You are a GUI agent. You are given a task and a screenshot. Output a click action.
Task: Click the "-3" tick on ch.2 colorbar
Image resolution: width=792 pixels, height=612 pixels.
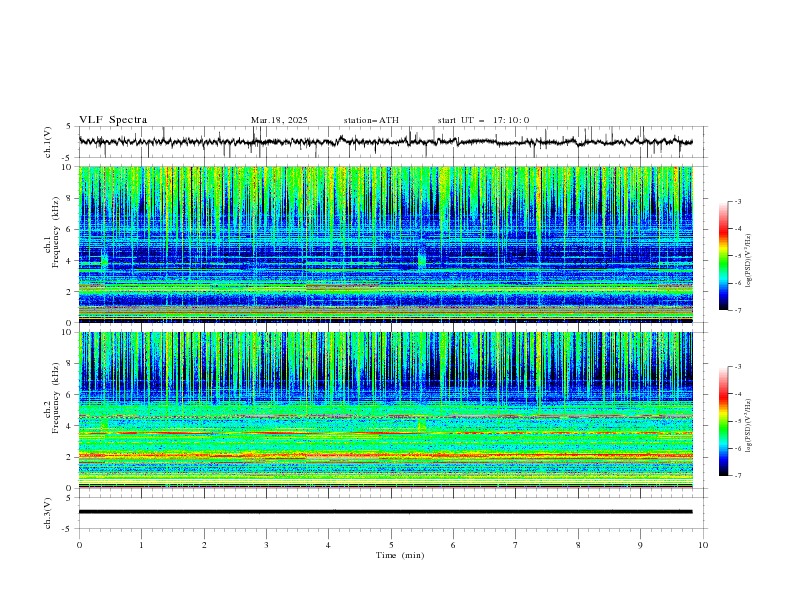coord(737,367)
